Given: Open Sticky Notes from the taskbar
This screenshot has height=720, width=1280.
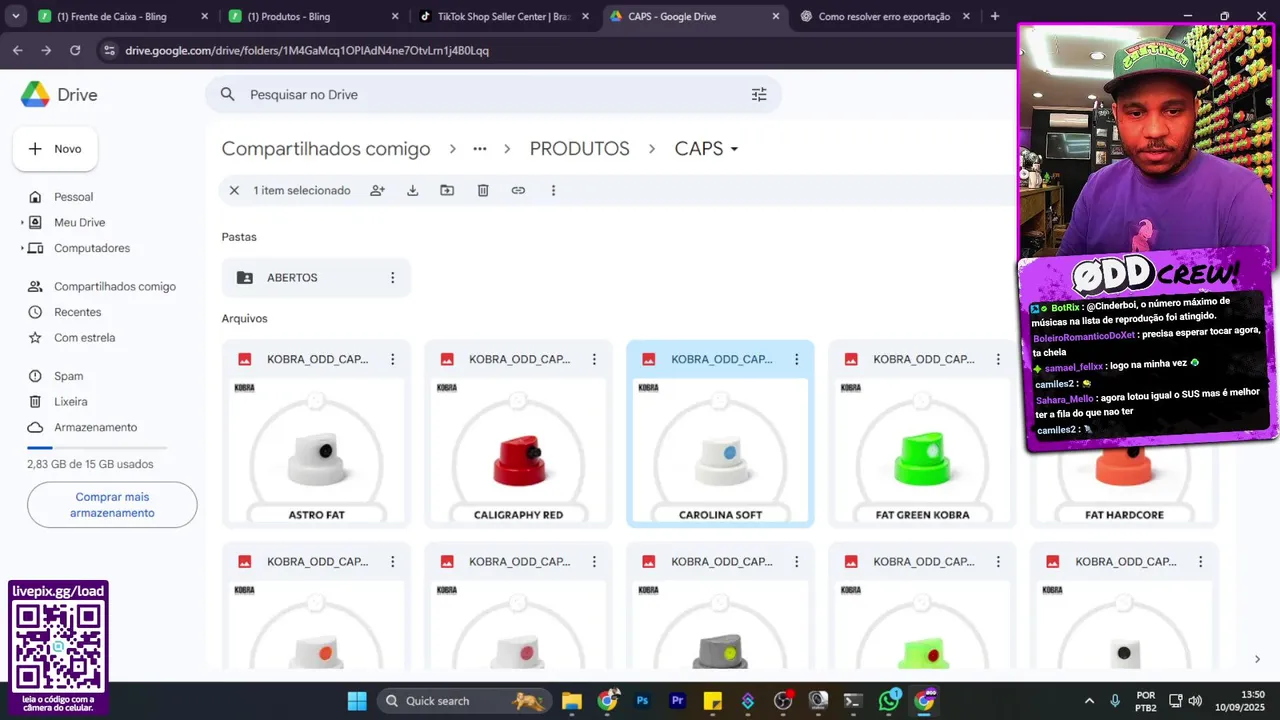Looking at the screenshot, I should pyautogui.click(x=712, y=701).
